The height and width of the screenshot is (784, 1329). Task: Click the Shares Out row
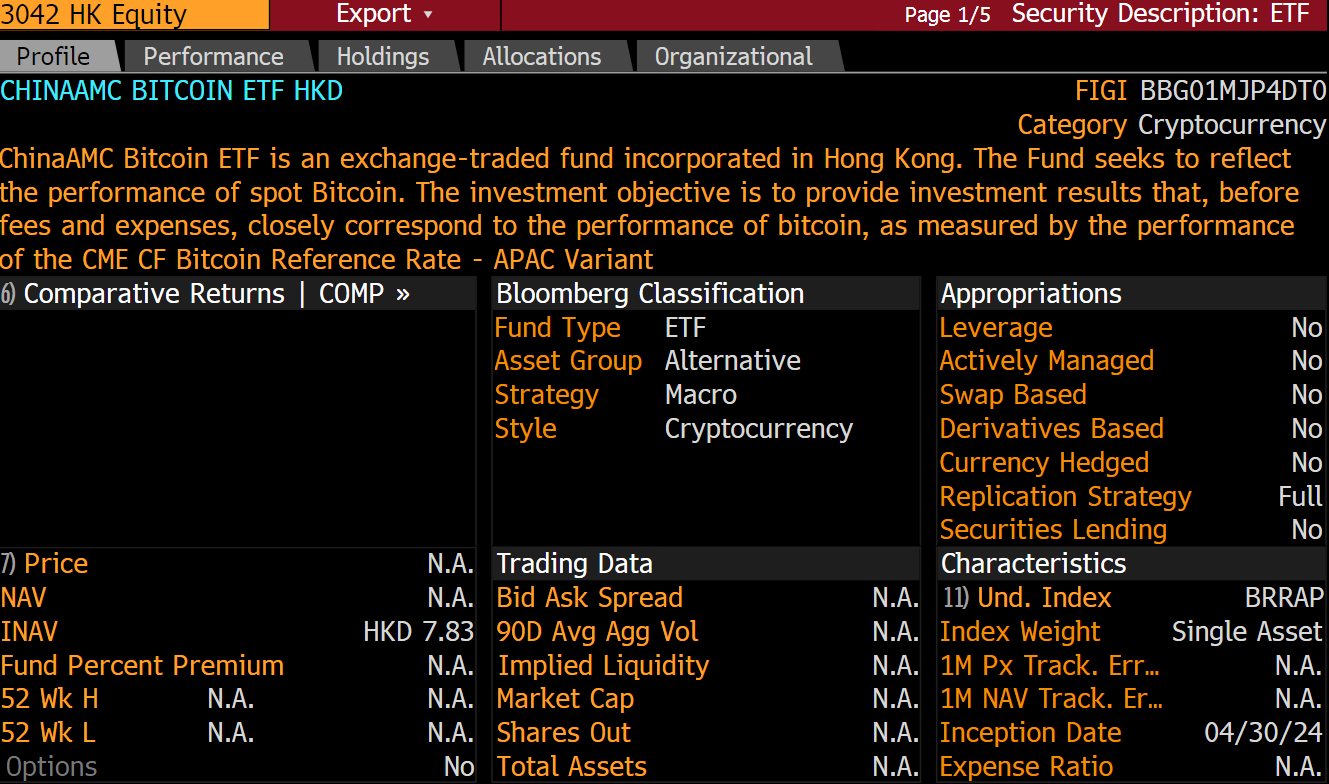click(x=707, y=733)
